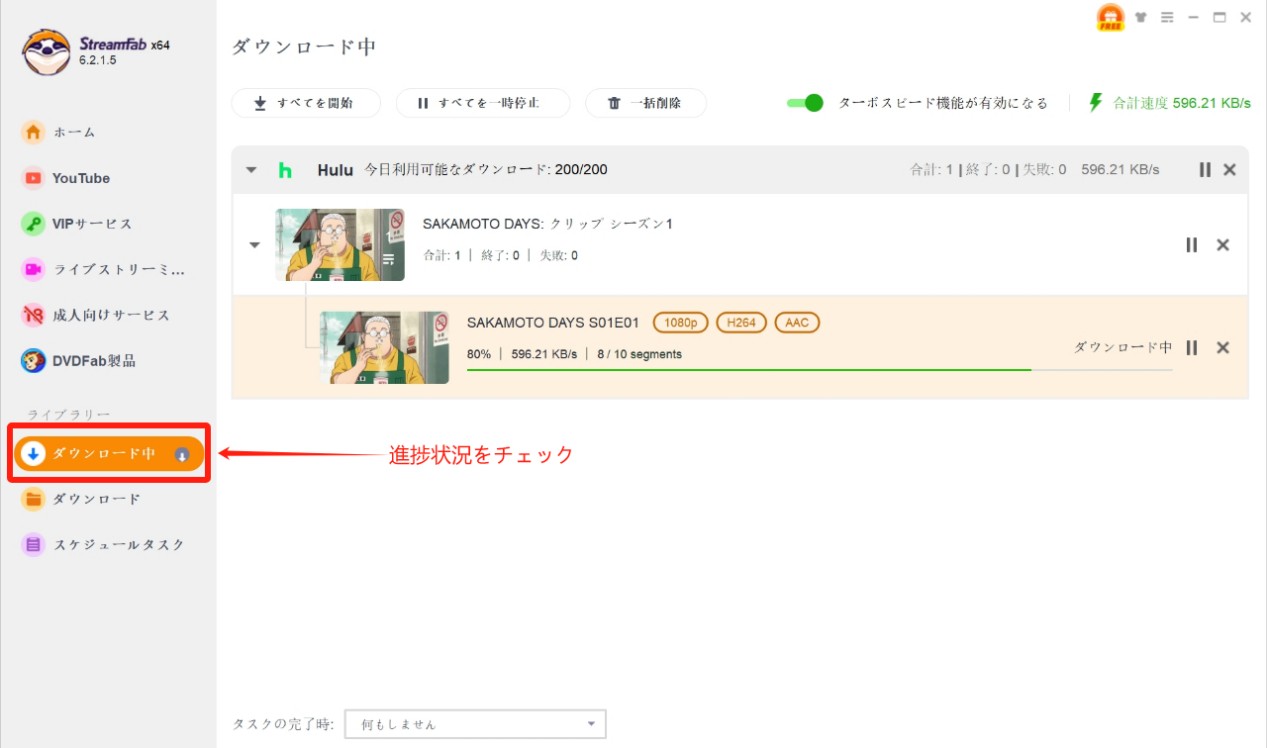Click the FREE badge icon in title bar

(1110, 18)
